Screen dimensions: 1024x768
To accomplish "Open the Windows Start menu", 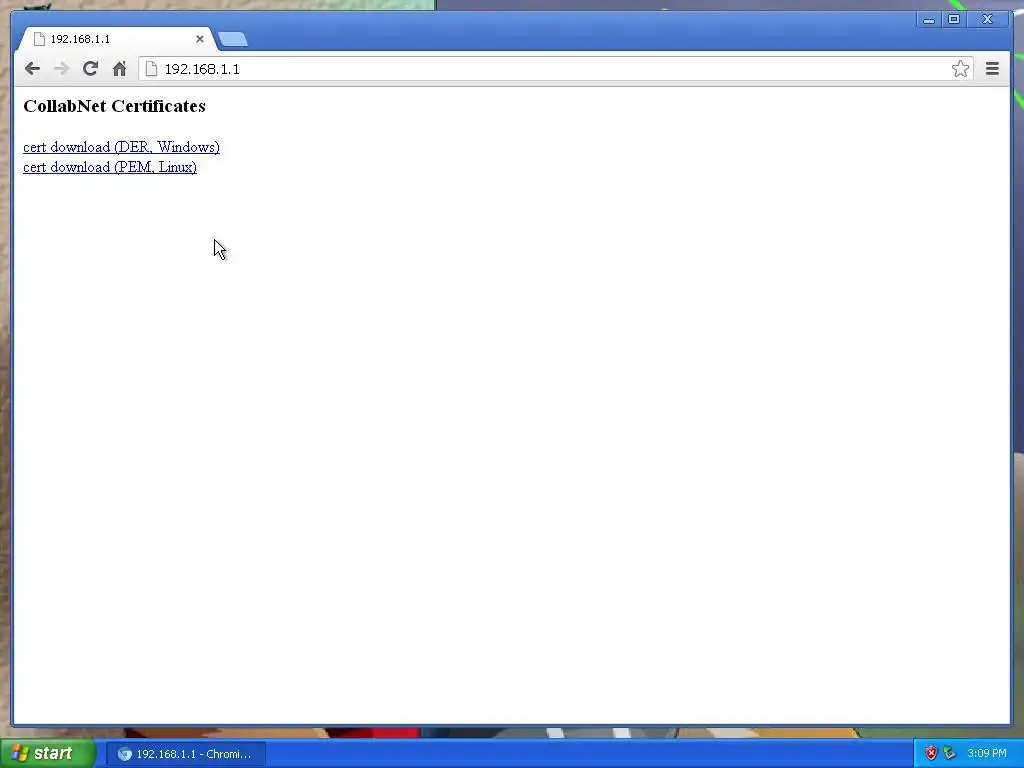I will tap(48, 754).
